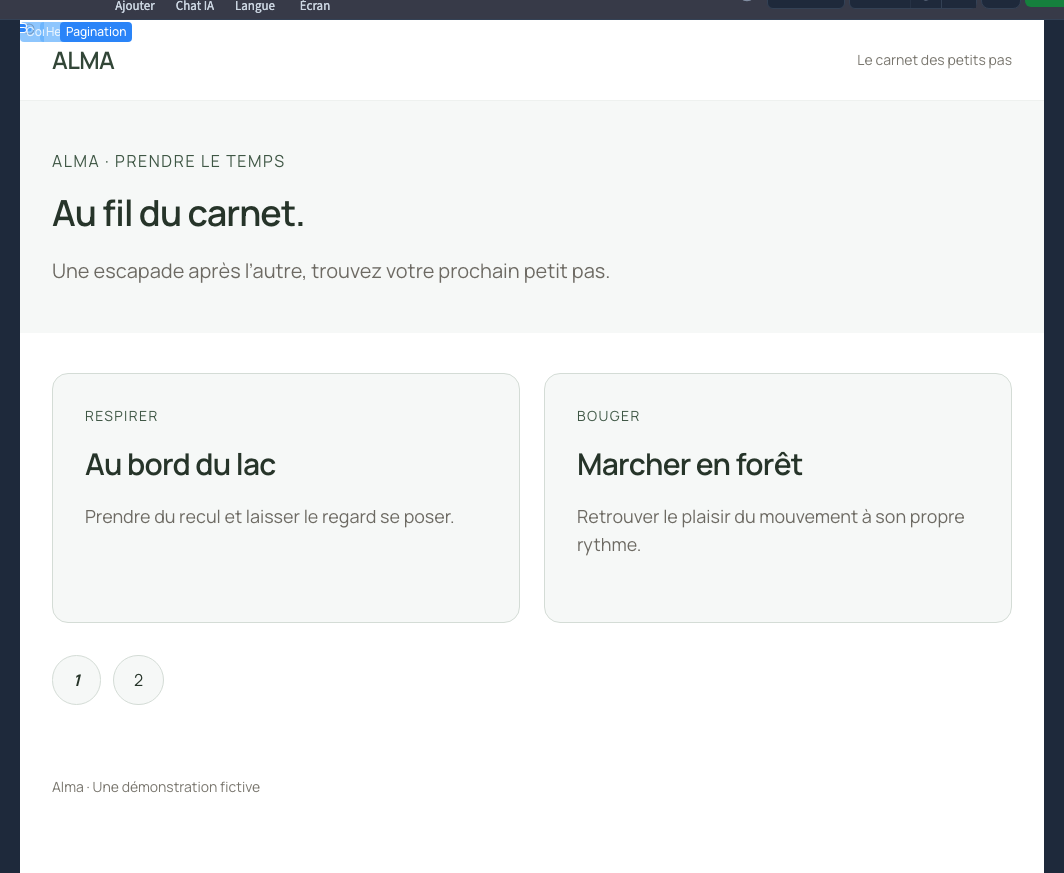Click the ALMA site logo
Image resolution: width=1064 pixels, height=873 pixels.
83,61
